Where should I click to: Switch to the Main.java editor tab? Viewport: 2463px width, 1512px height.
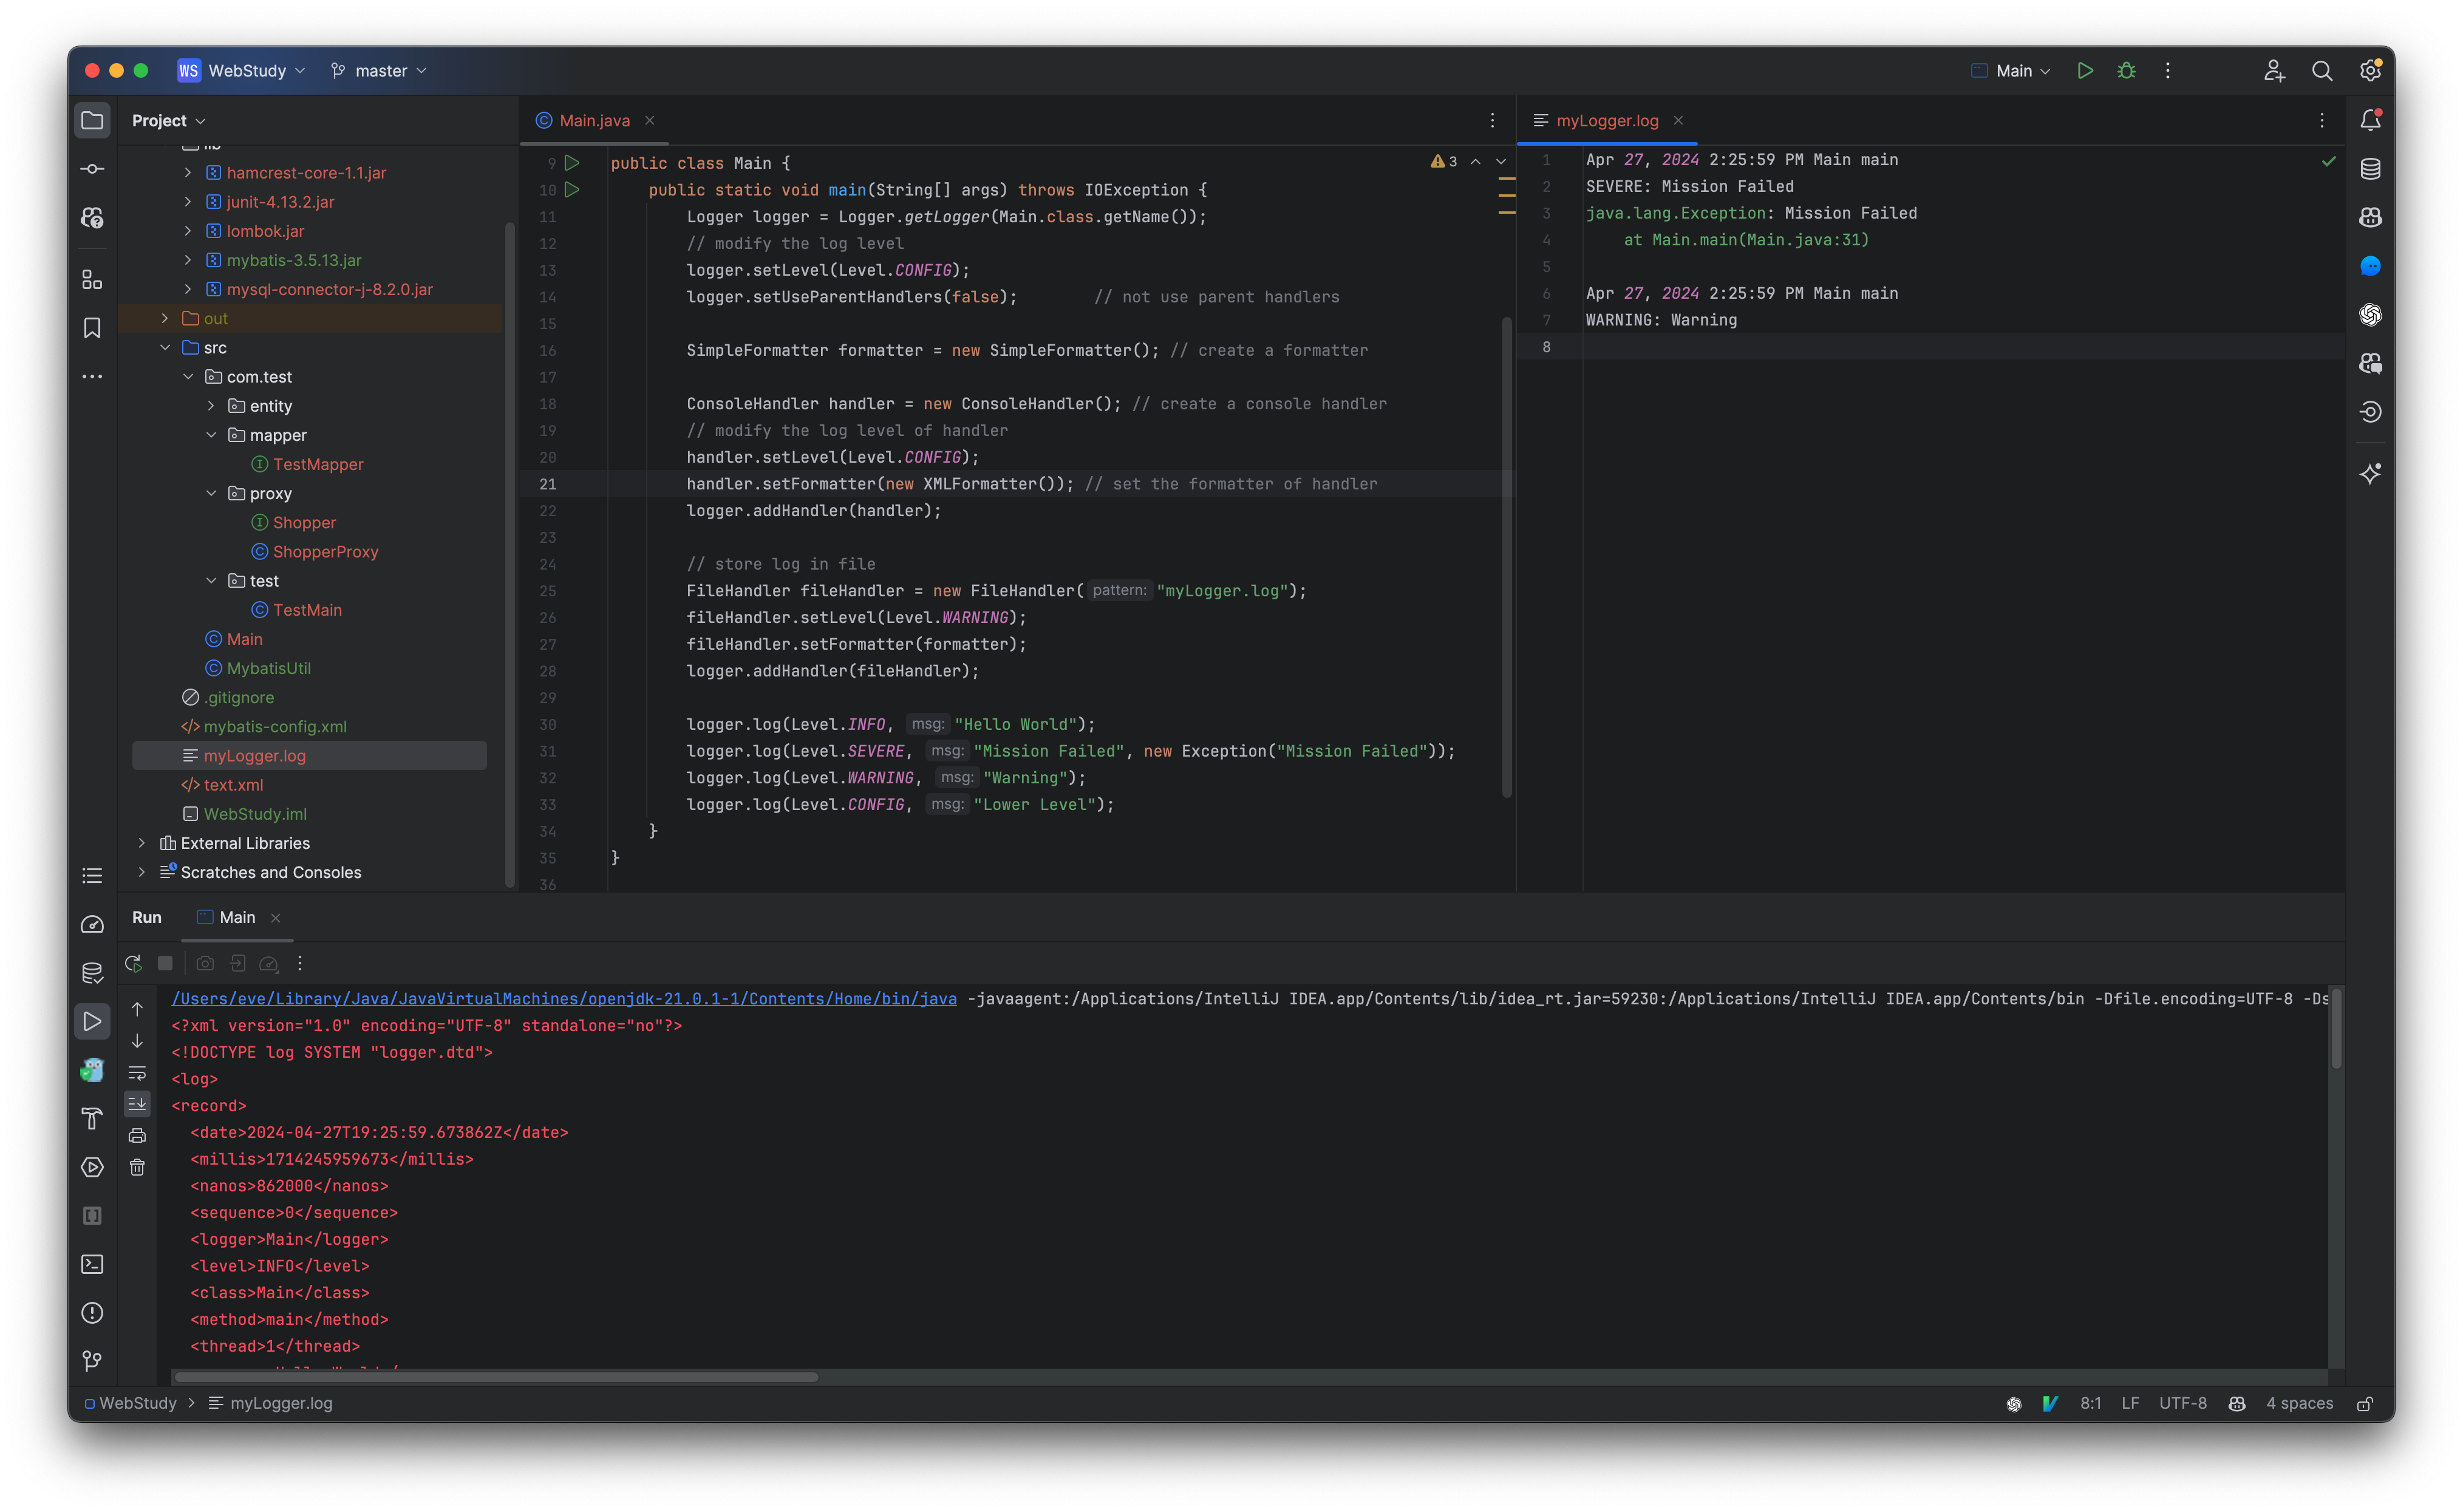coord(595,119)
